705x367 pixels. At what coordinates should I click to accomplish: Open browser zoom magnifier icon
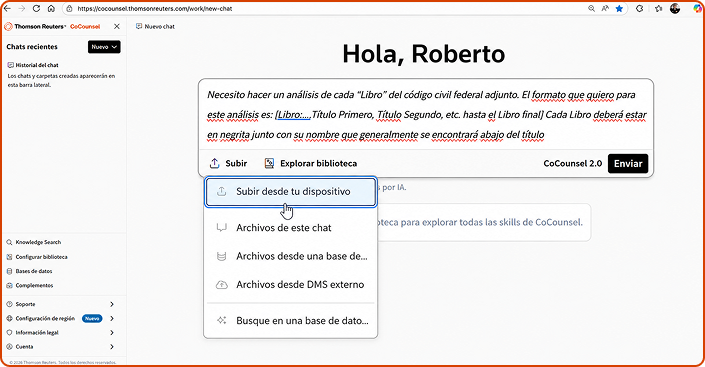tap(591, 9)
